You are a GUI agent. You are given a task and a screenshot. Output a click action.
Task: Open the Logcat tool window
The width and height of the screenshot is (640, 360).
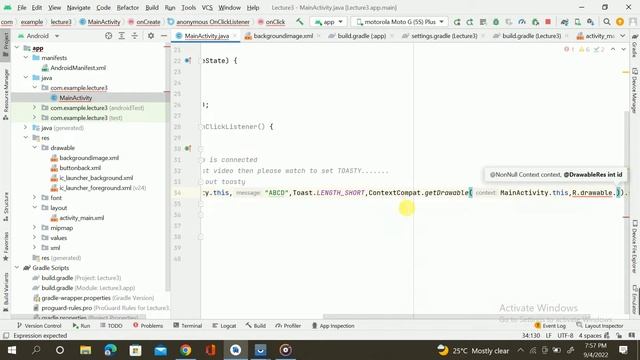pyautogui.click(x=224, y=326)
